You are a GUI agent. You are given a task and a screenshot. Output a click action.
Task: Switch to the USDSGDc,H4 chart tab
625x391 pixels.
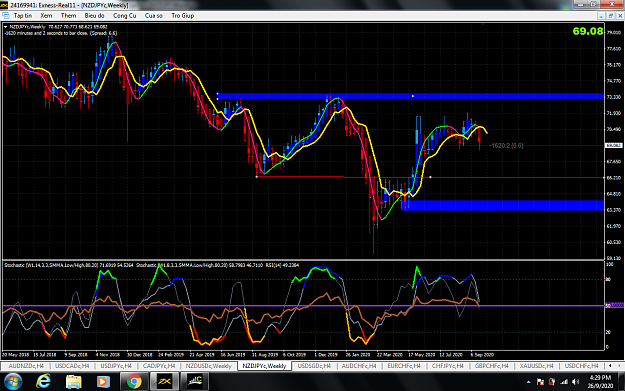(314, 366)
